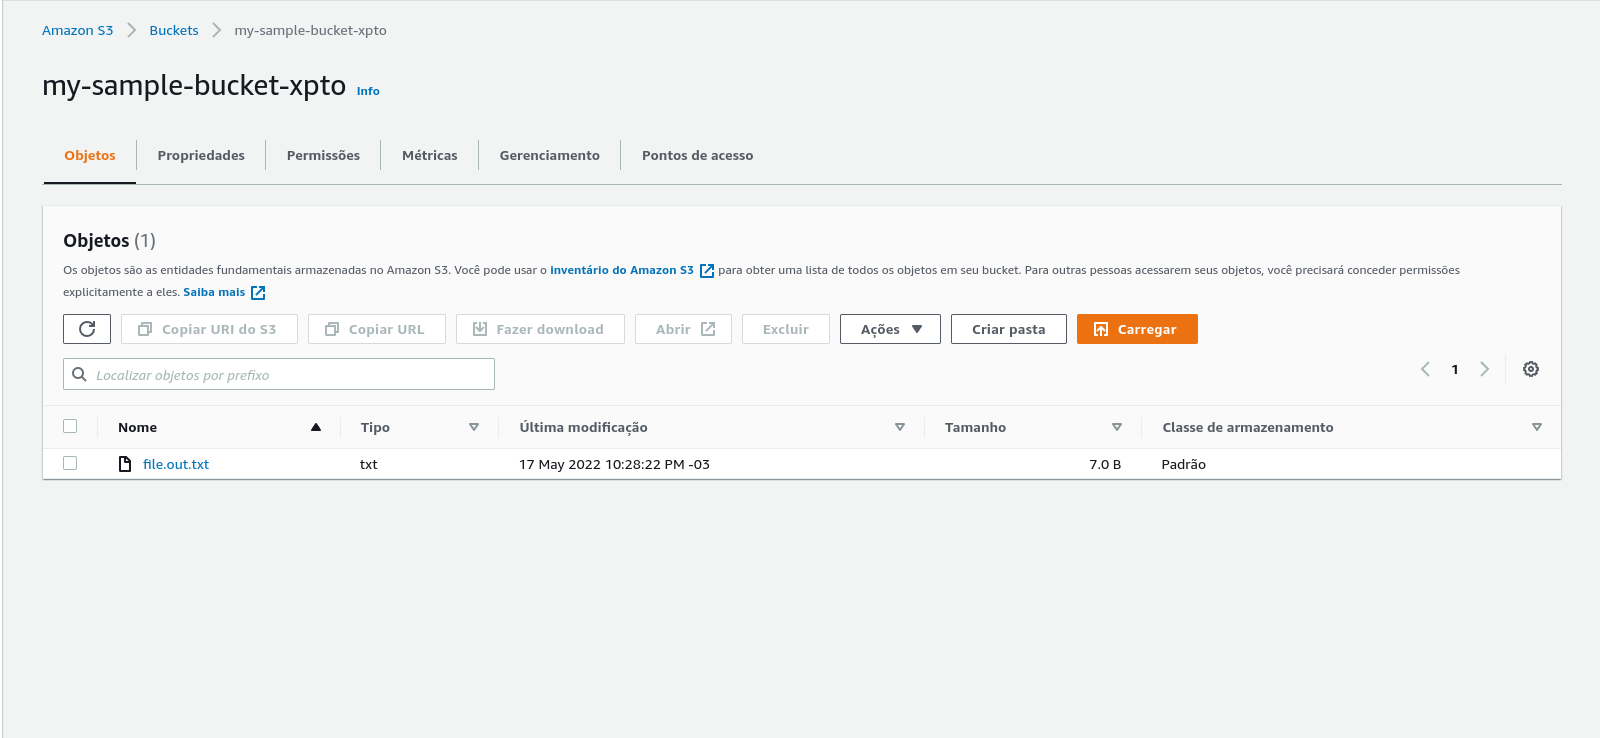Click external link icon after Saiba mais
Image resolution: width=1600 pixels, height=738 pixels.
coord(258,293)
